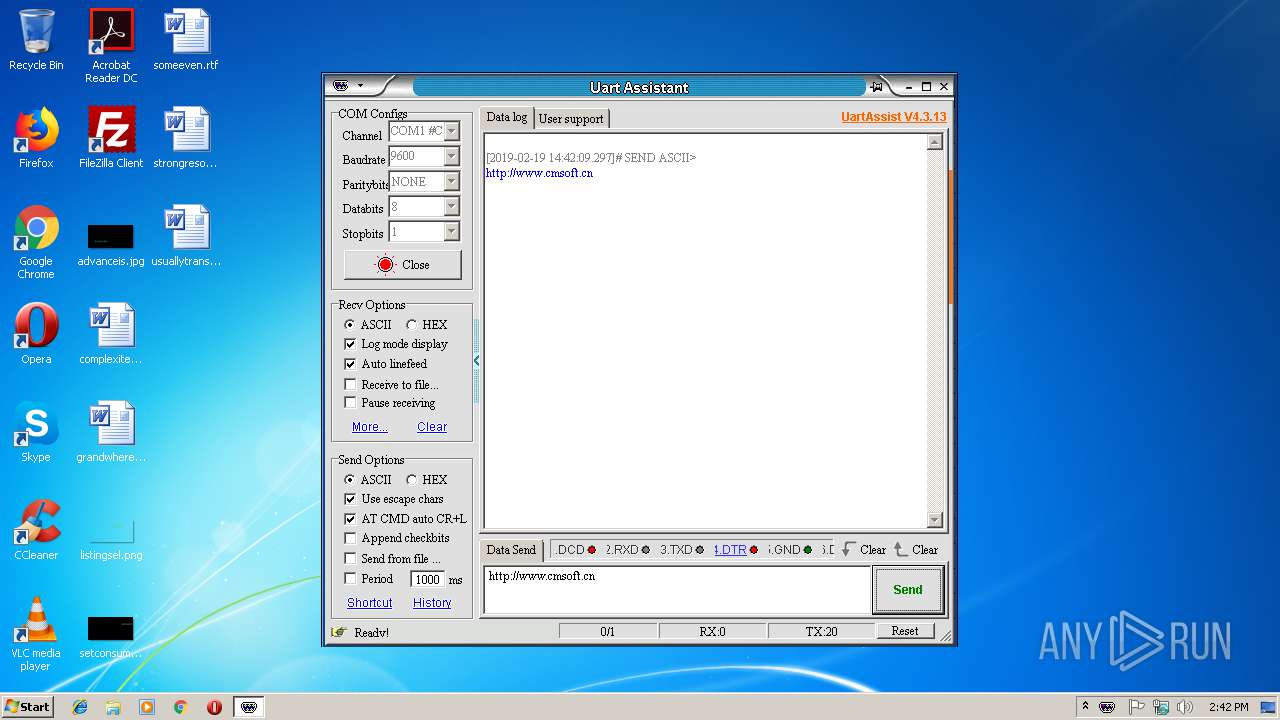1280x720 pixels.
Task: Launch VLC media player from the desktop
Action: pyautogui.click(x=36, y=634)
